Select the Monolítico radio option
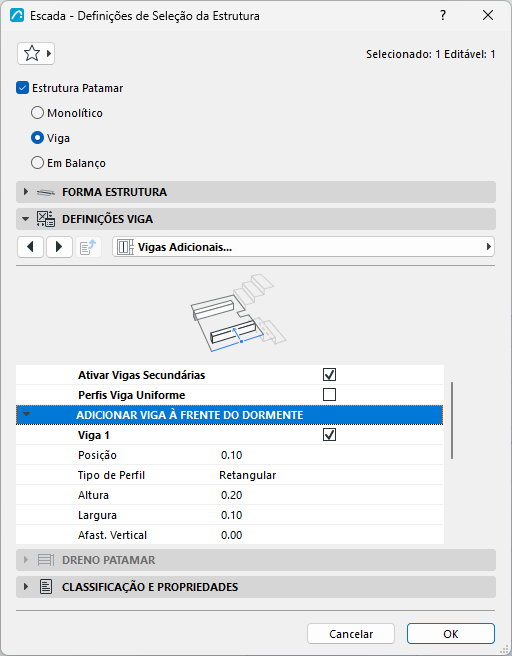 [x=37, y=113]
